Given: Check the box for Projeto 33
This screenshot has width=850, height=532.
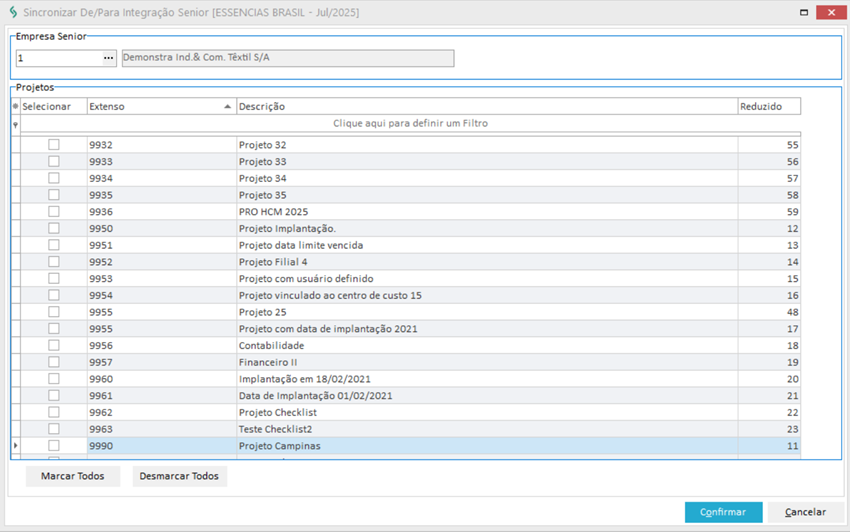Looking at the screenshot, I should click(54, 162).
